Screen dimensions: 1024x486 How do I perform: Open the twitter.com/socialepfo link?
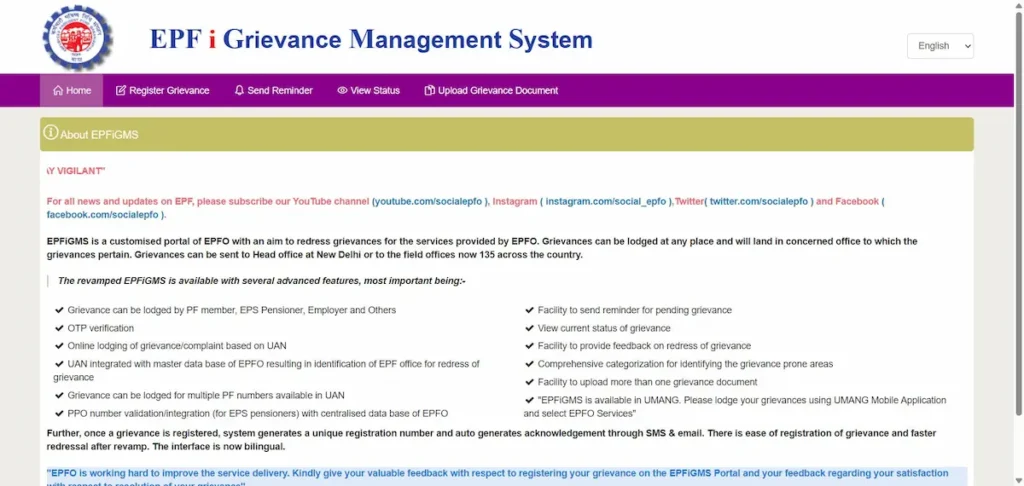(x=760, y=201)
